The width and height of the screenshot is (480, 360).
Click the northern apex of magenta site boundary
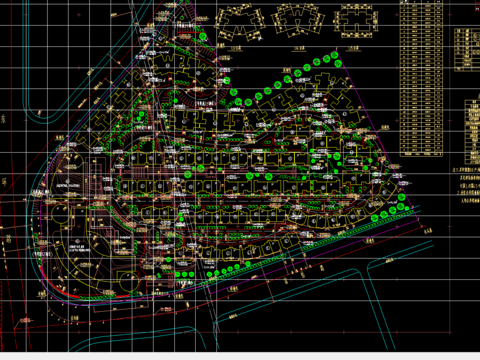pyautogui.click(x=188, y=2)
